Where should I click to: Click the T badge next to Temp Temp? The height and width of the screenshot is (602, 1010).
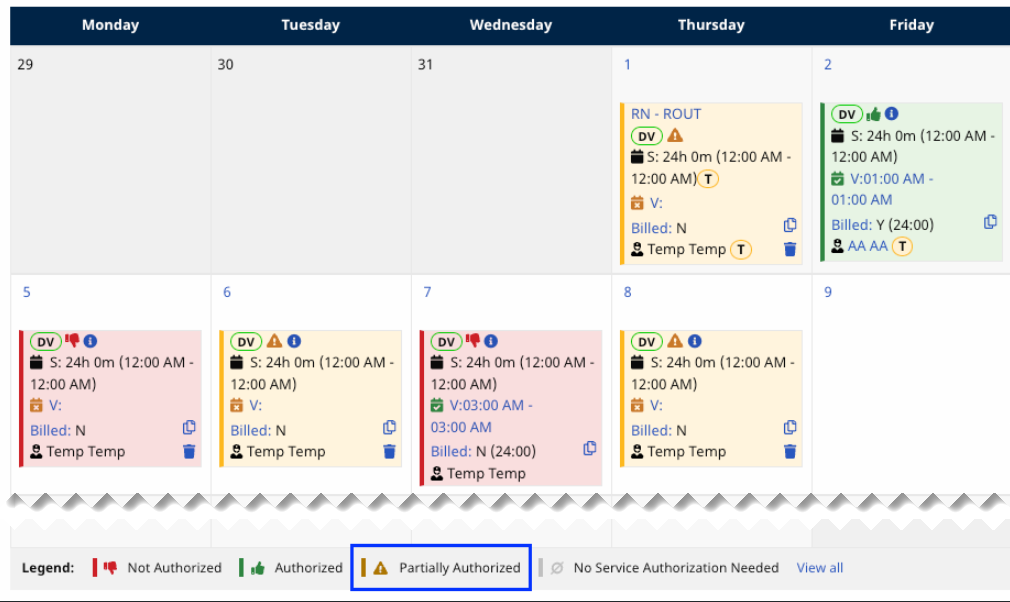(740, 249)
